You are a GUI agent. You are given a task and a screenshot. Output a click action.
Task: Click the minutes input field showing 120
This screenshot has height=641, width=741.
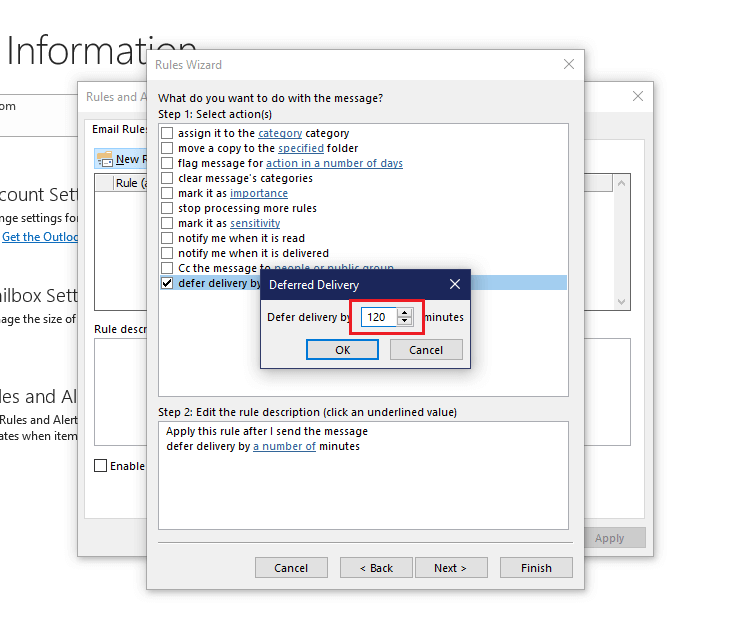[379, 317]
